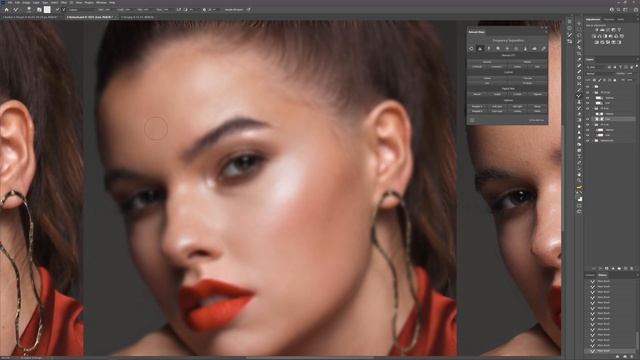The image size is (640, 360).
Task: Click current brush load swatch in options bar
Action: 47,9
